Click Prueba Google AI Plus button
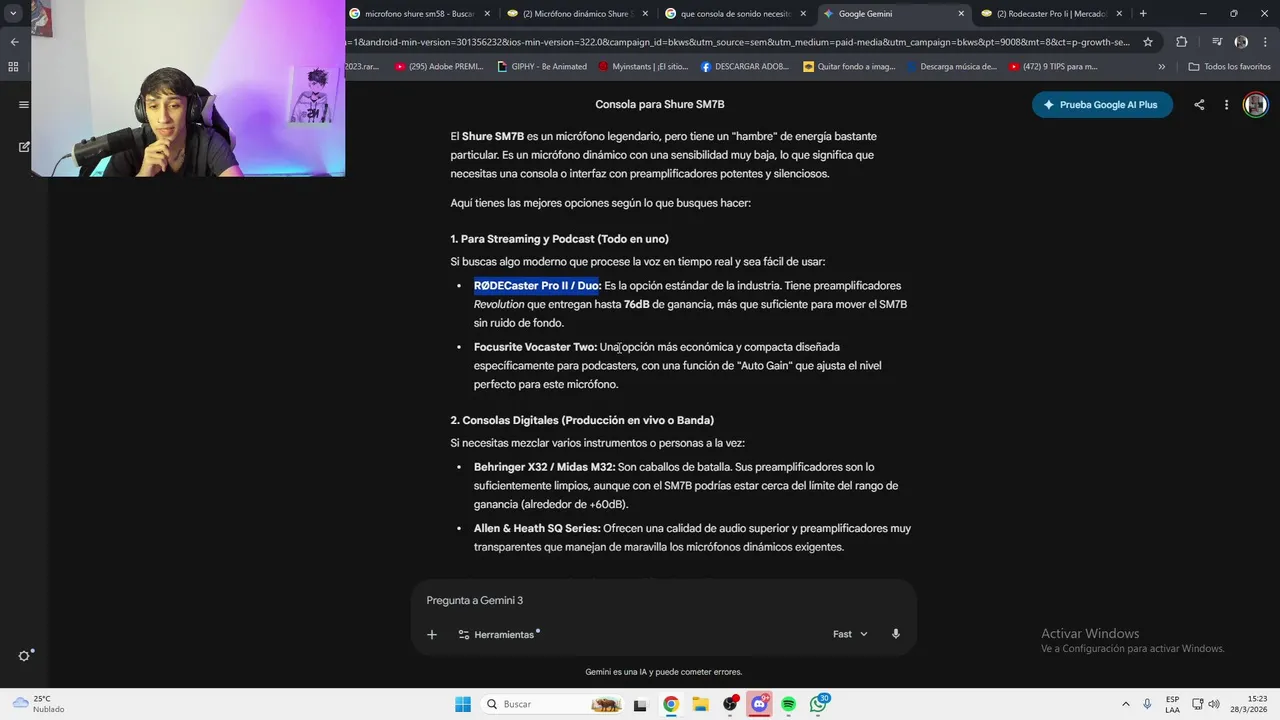Screen dimensions: 1280x720 (x=1102, y=104)
